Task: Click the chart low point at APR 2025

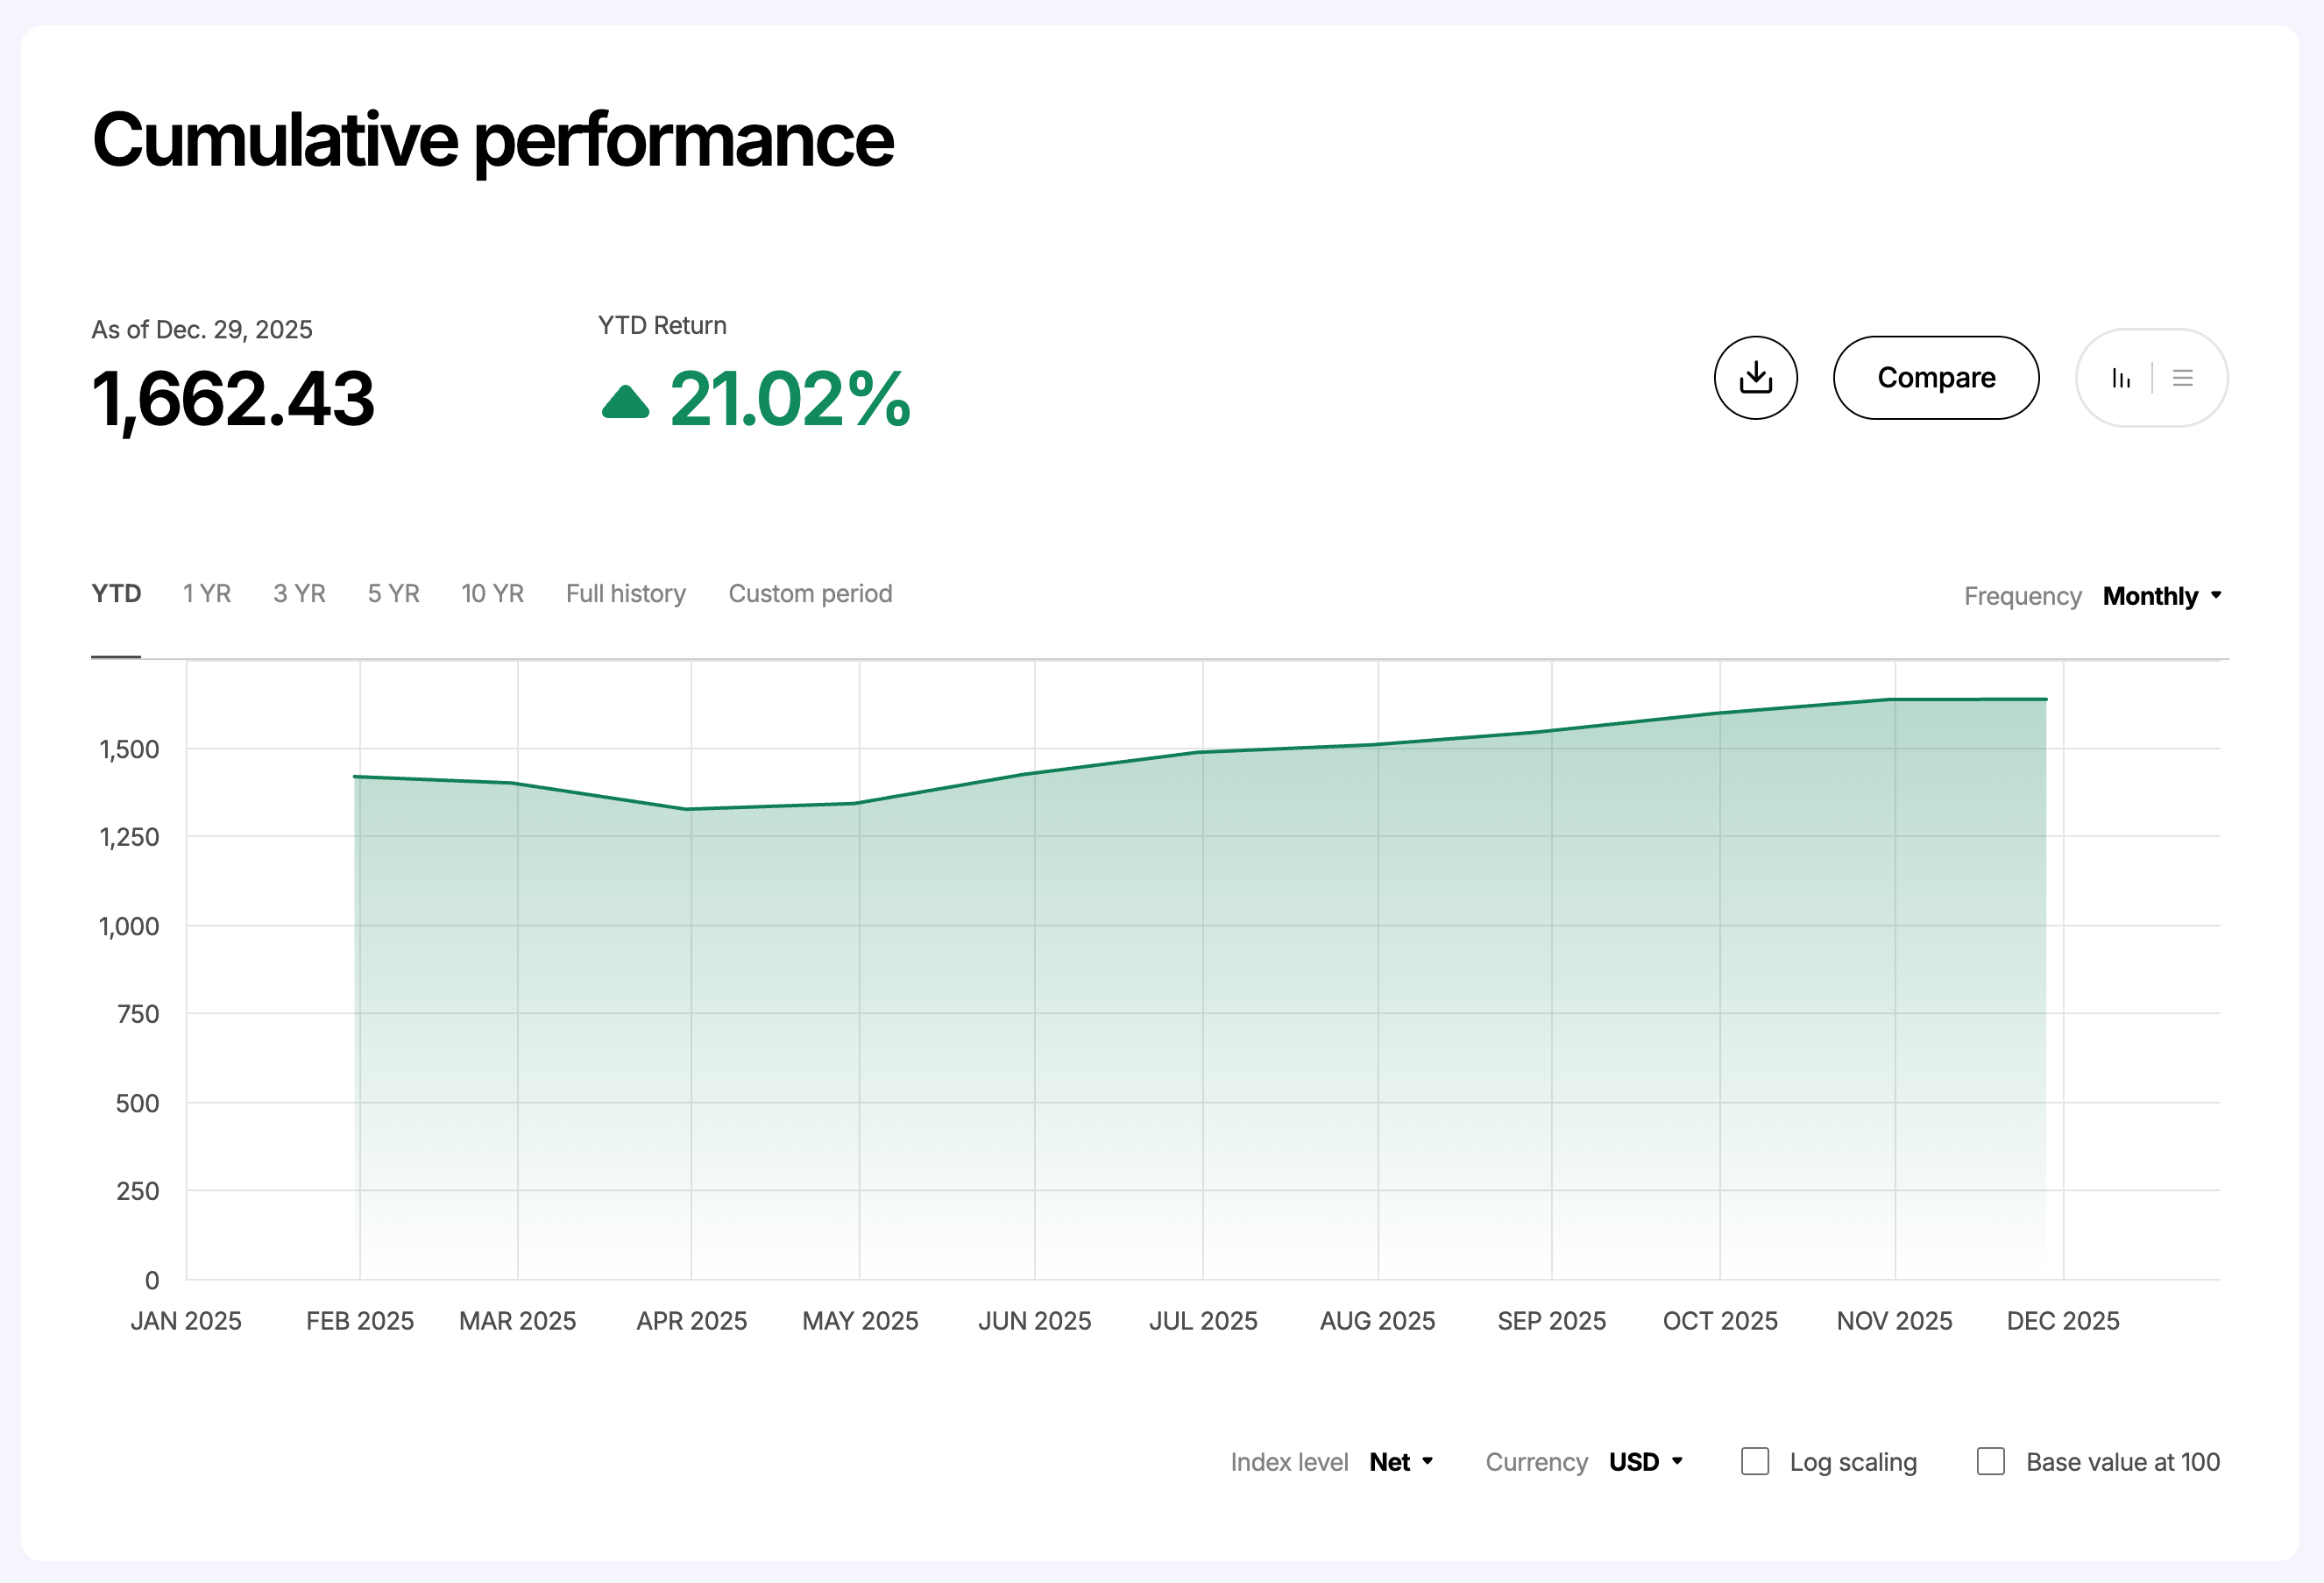Action: click(x=690, y=809)
